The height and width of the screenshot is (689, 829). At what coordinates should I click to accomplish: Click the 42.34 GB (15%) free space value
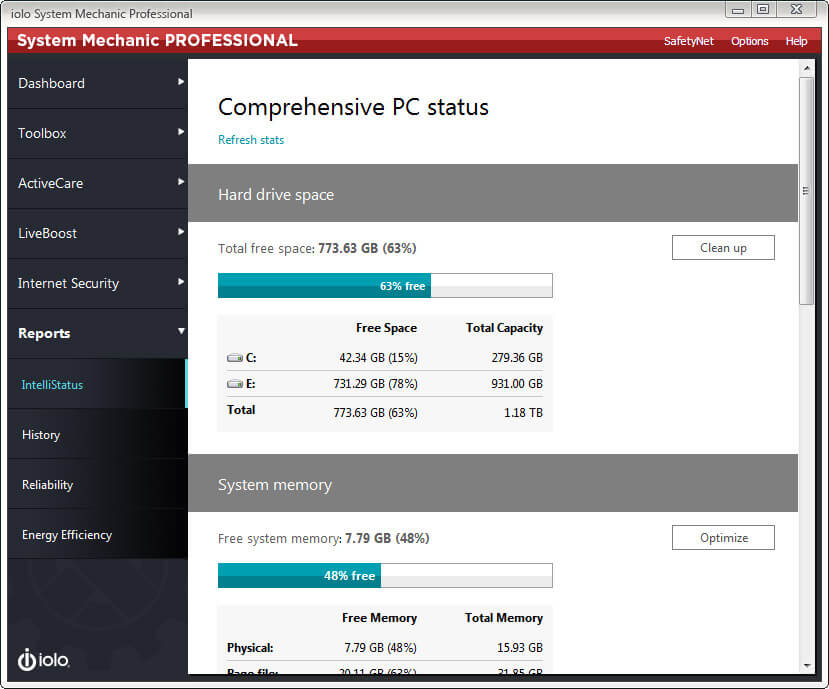tap(379, 358)
